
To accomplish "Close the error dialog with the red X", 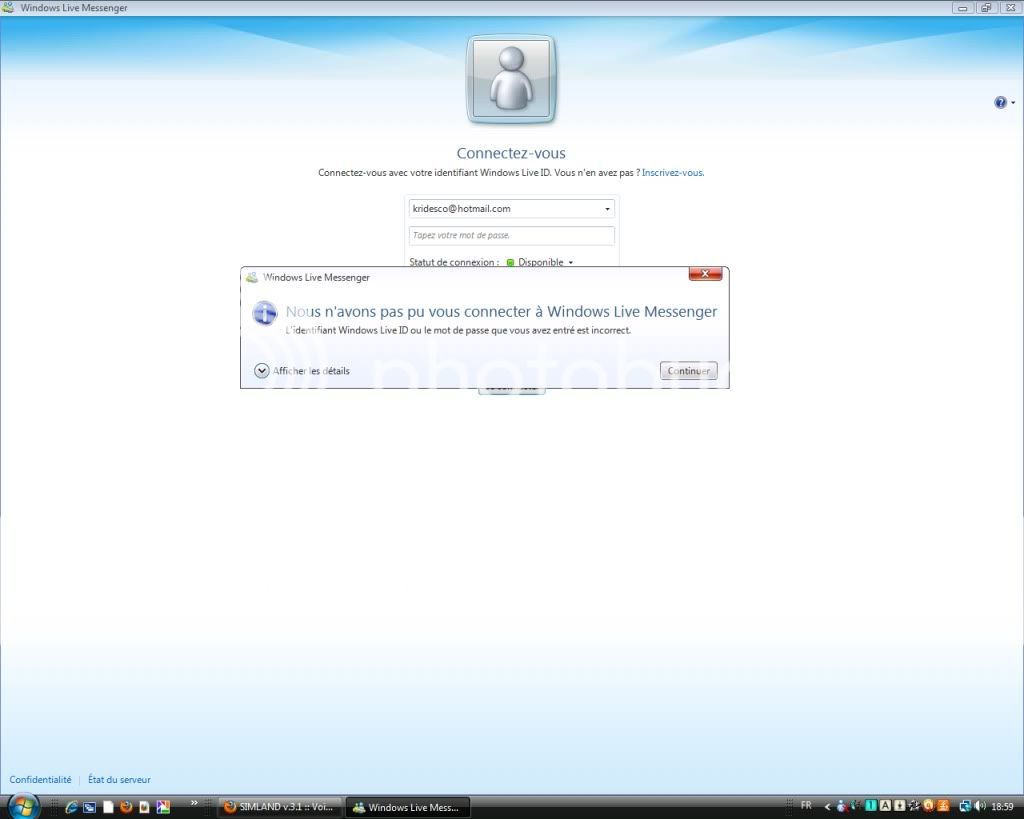I will pos(705,274).
